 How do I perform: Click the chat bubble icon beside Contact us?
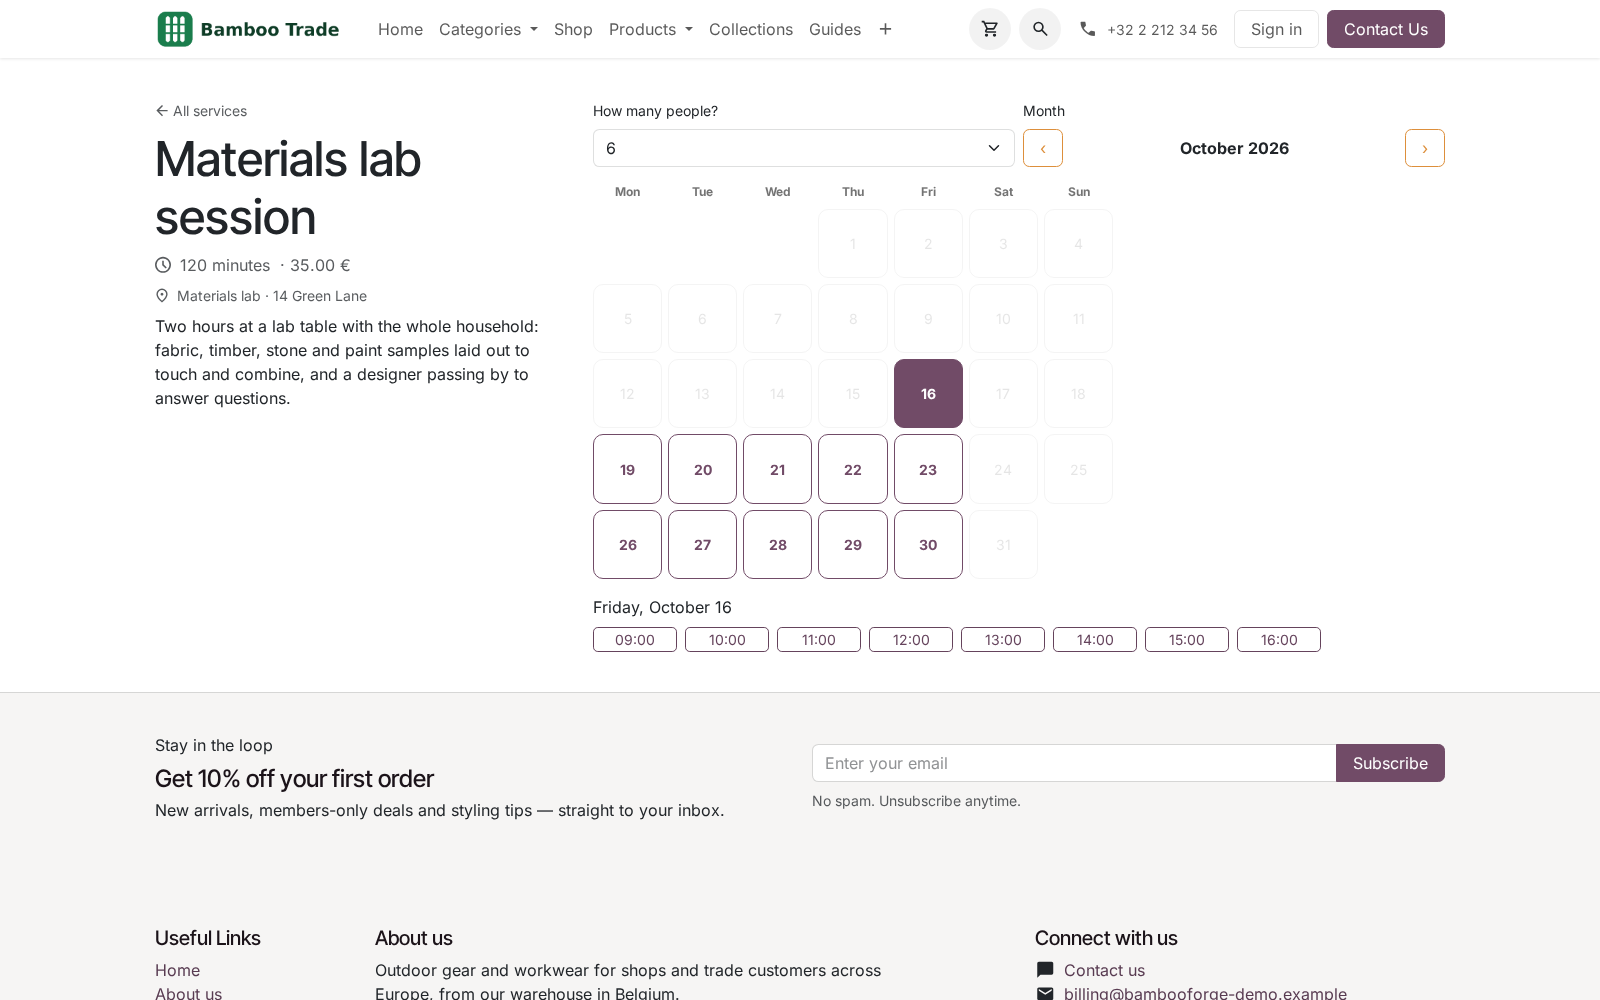1045,970
